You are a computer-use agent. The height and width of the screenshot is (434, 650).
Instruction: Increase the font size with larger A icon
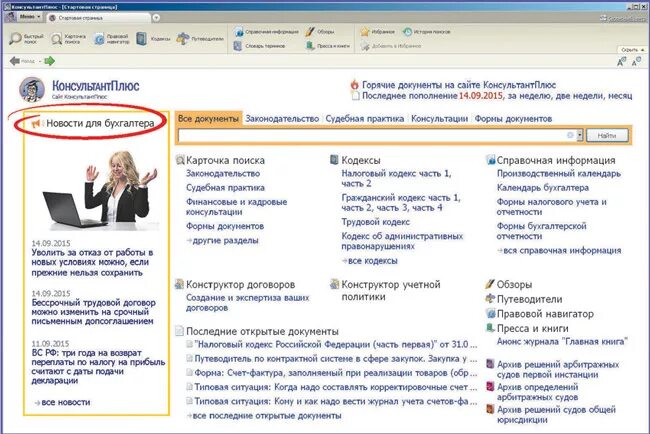(x=621, y=62)
